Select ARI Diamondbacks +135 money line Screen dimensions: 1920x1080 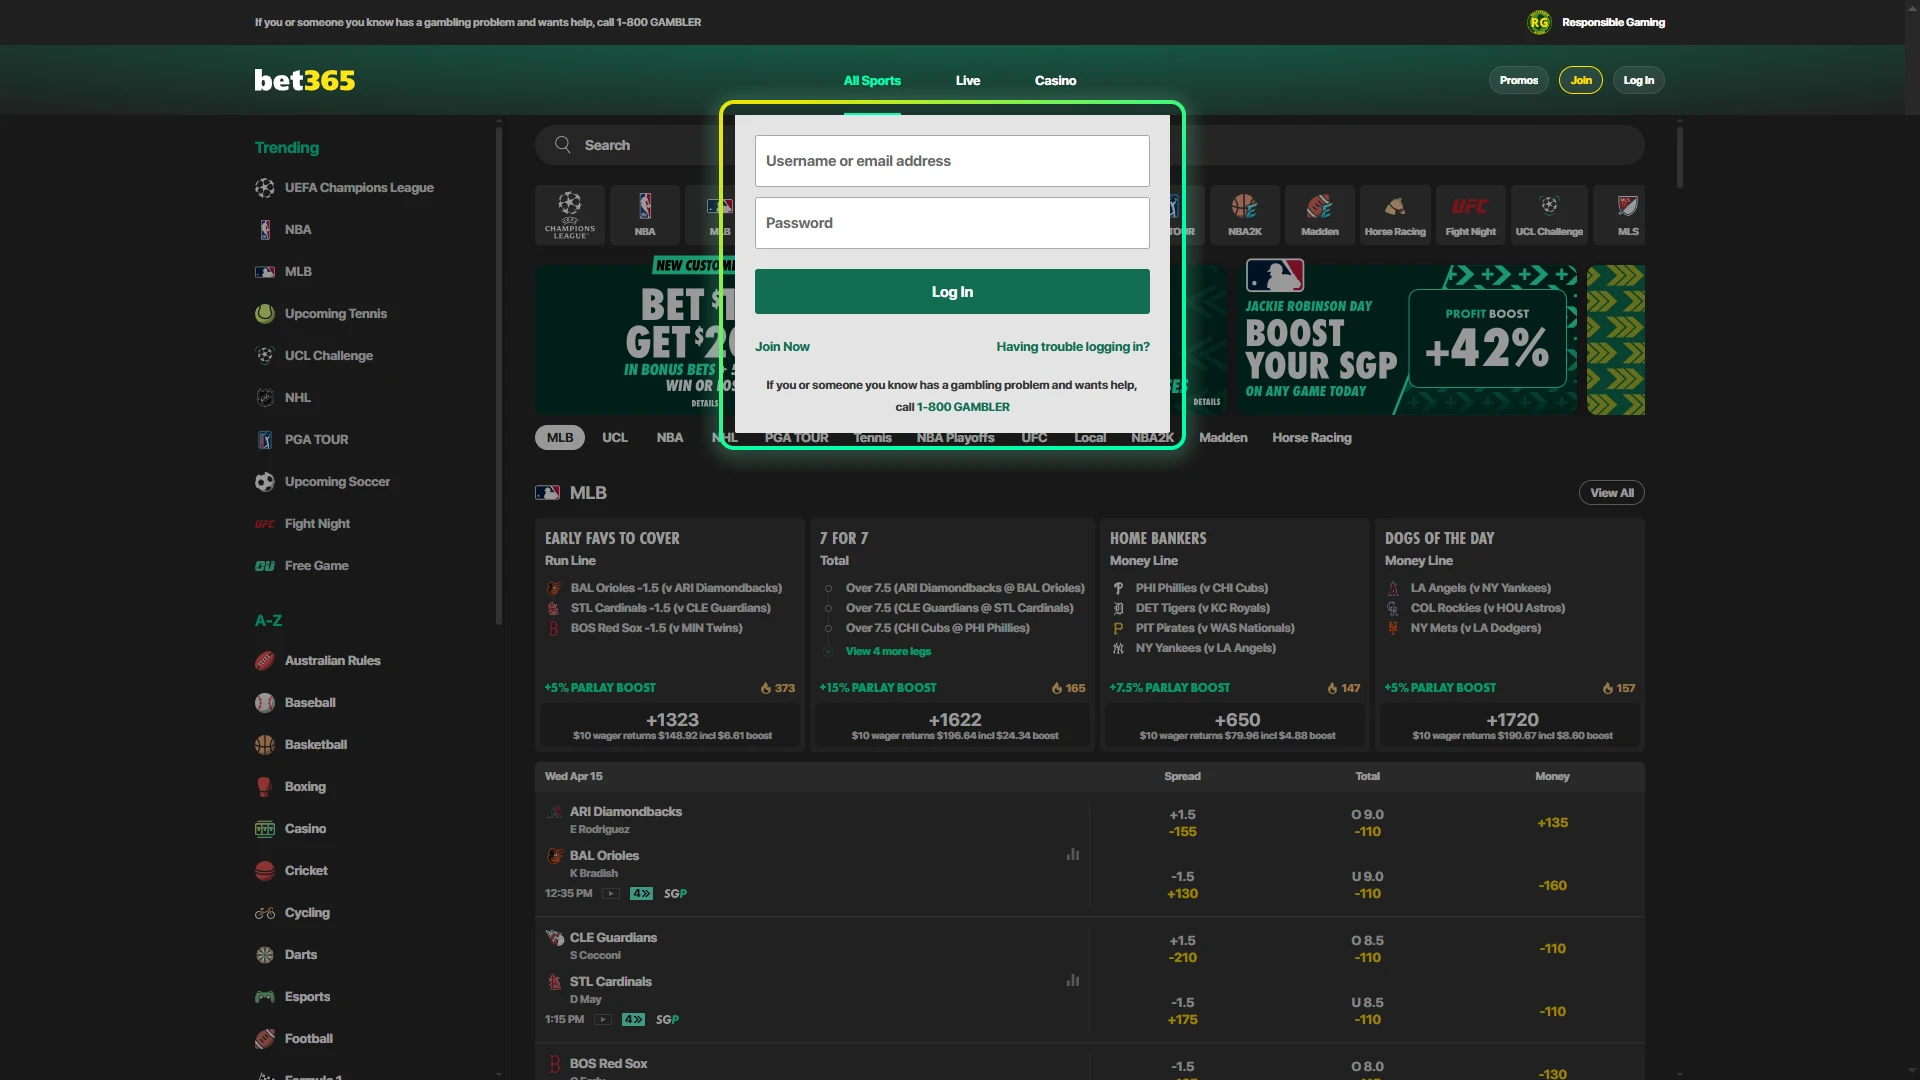1553,823
